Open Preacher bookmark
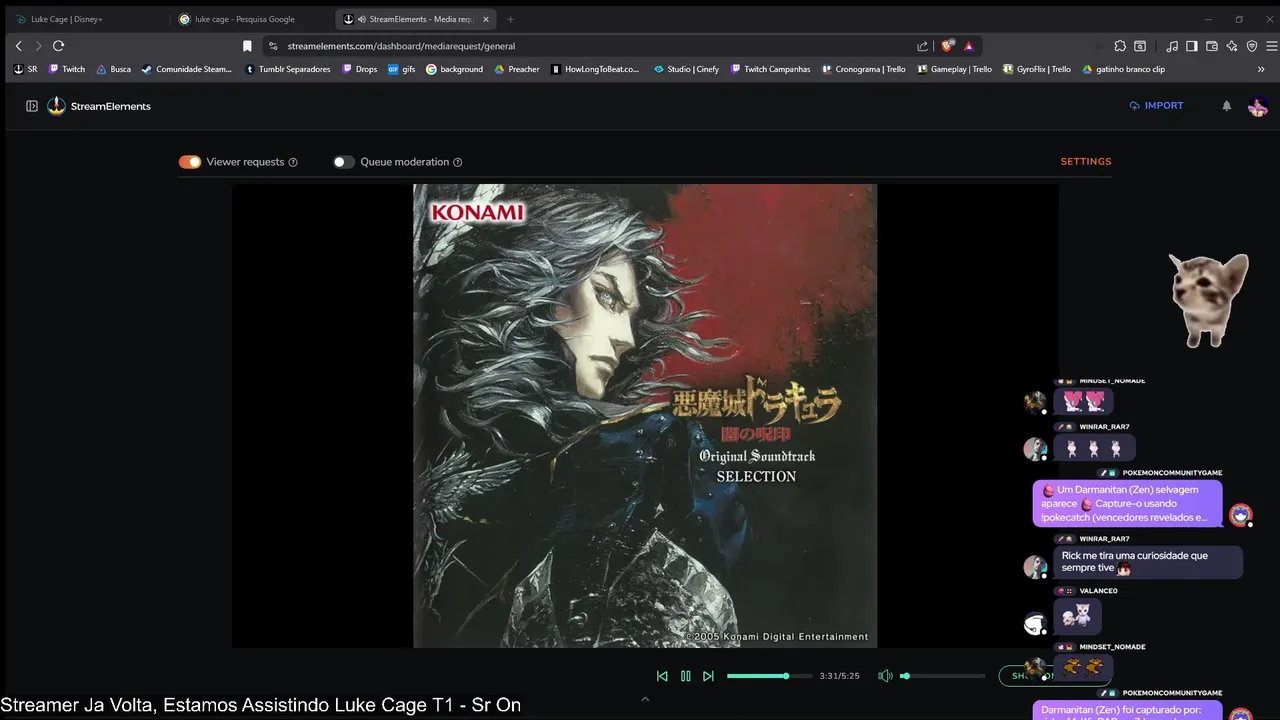The width and height of the screenshot is (1280, 720). [x=517, y=69]
